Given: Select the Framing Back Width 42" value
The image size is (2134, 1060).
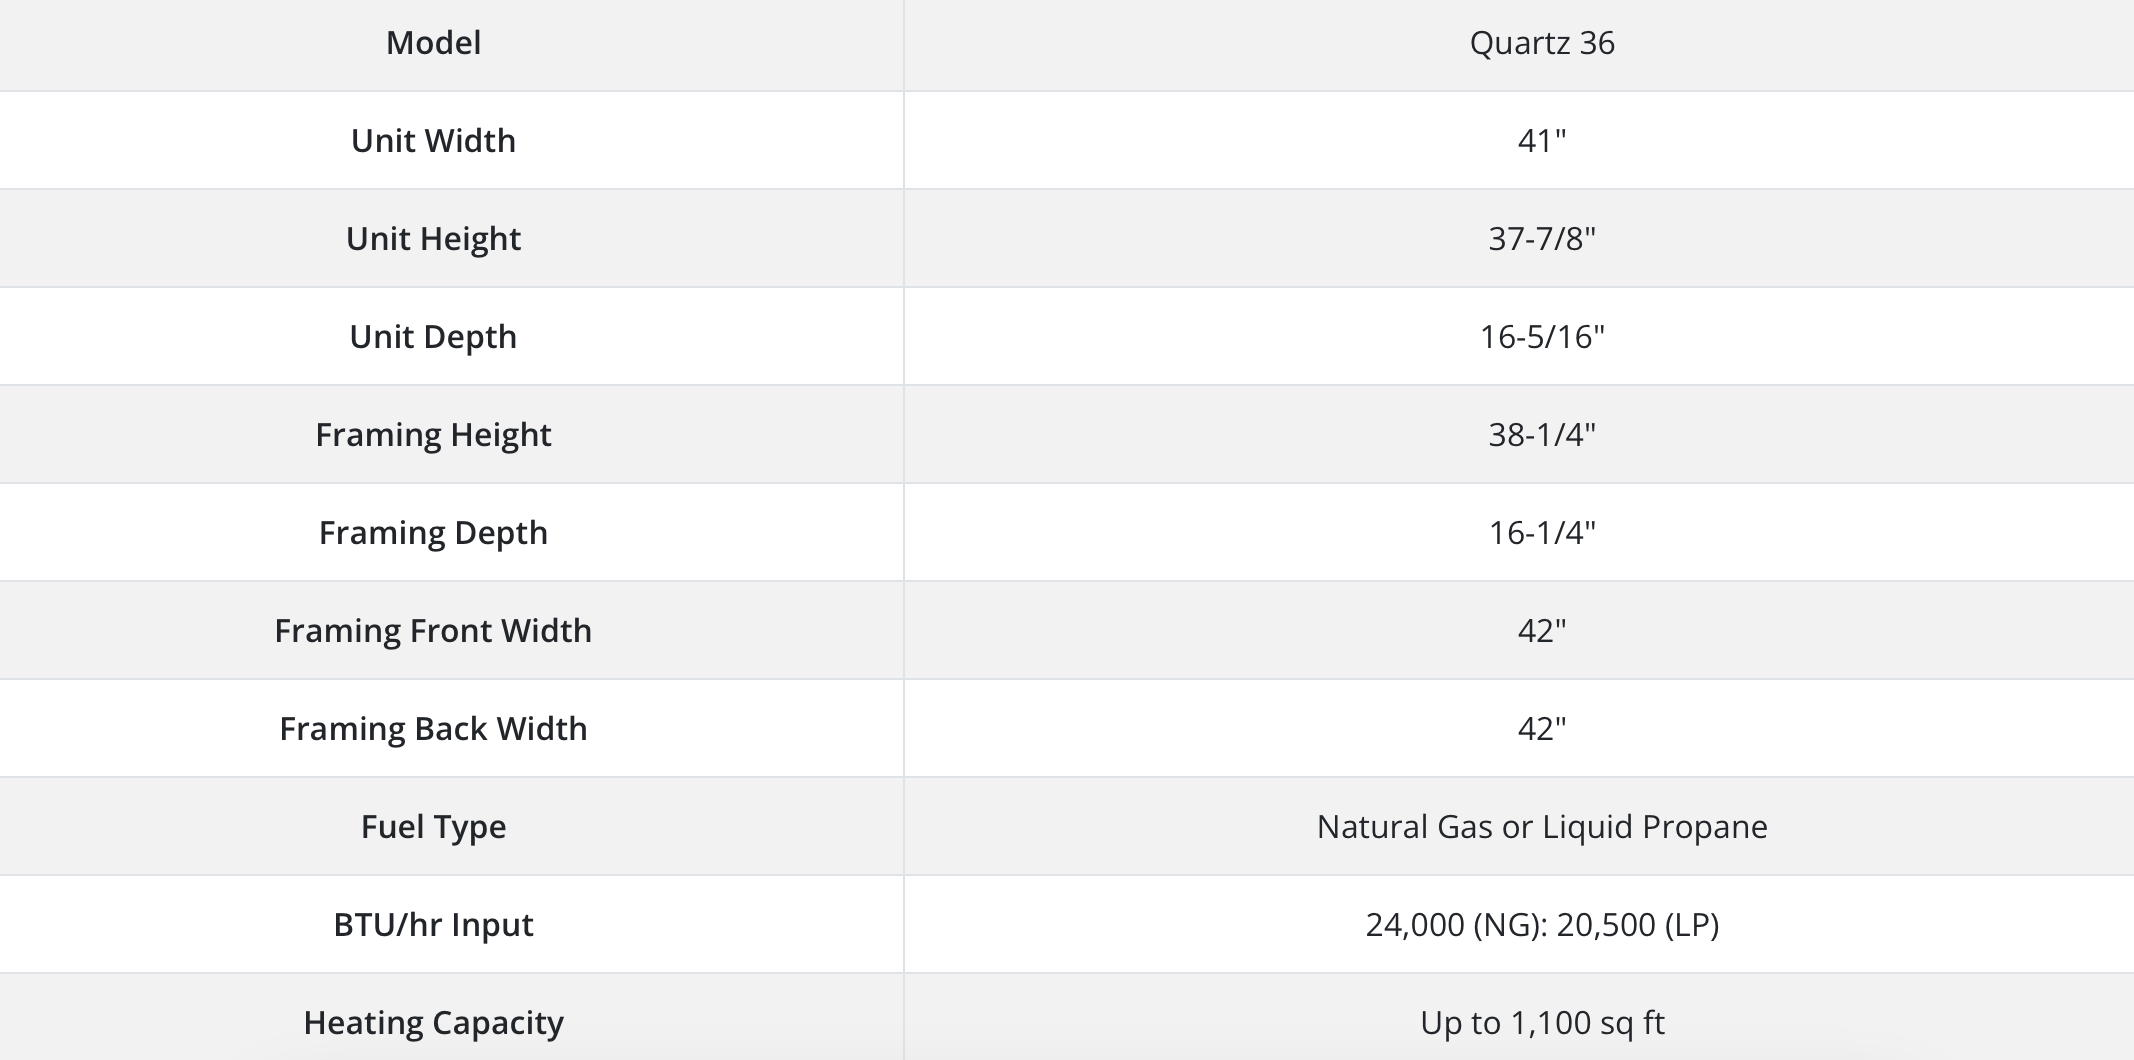Looking at the screenshot, I should pyautogui.click(x=1542, y=729).
